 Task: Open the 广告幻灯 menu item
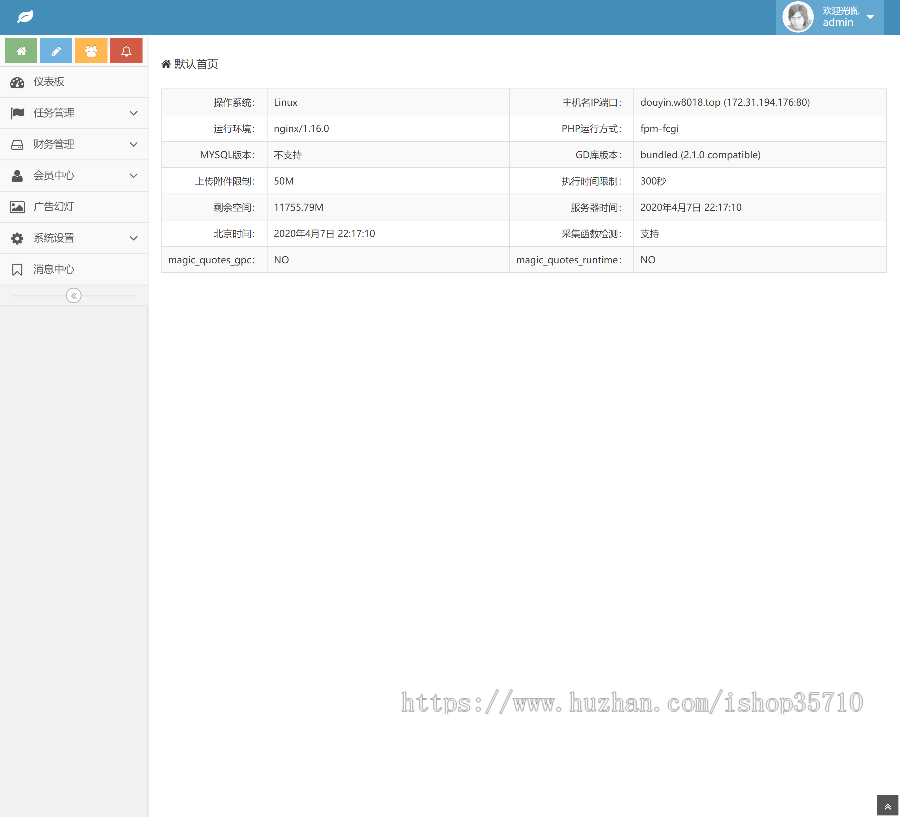(x=74, y=207)
